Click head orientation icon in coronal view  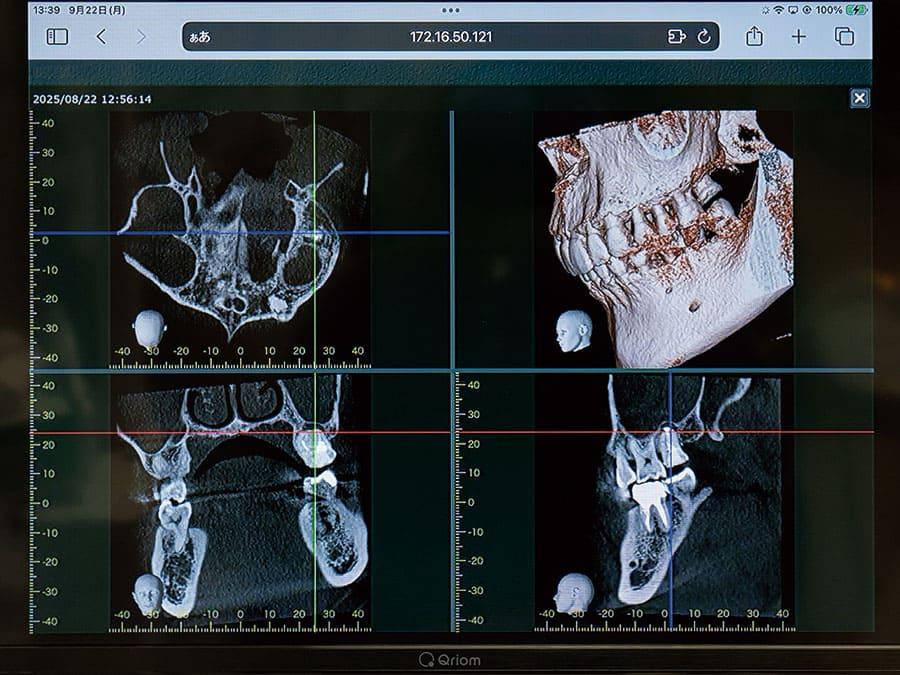(147, 593)
